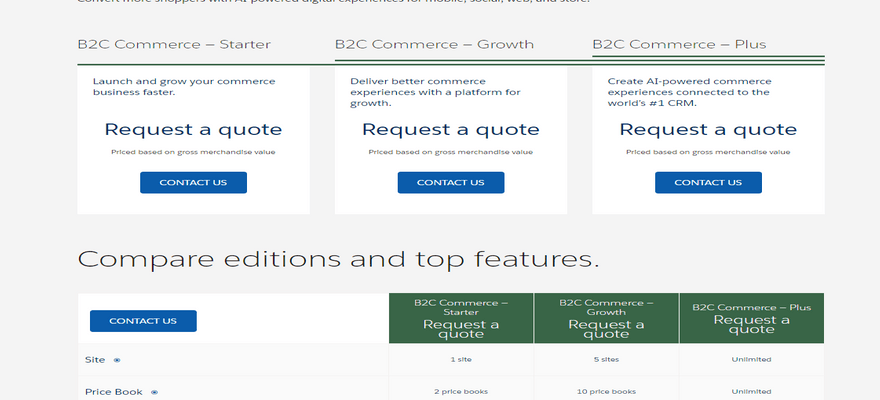Select the B2C Commerce – Starter heading
The width and height of the screenshot is (880, 400).
coord(174,44)
